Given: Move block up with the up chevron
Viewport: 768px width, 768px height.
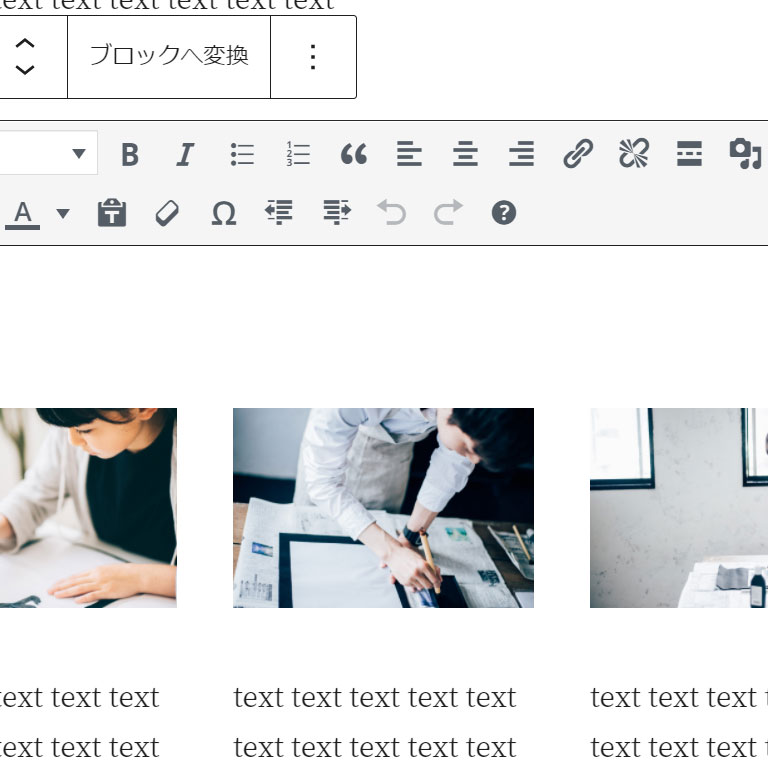Looking at the screenshot, I should 24,44.
